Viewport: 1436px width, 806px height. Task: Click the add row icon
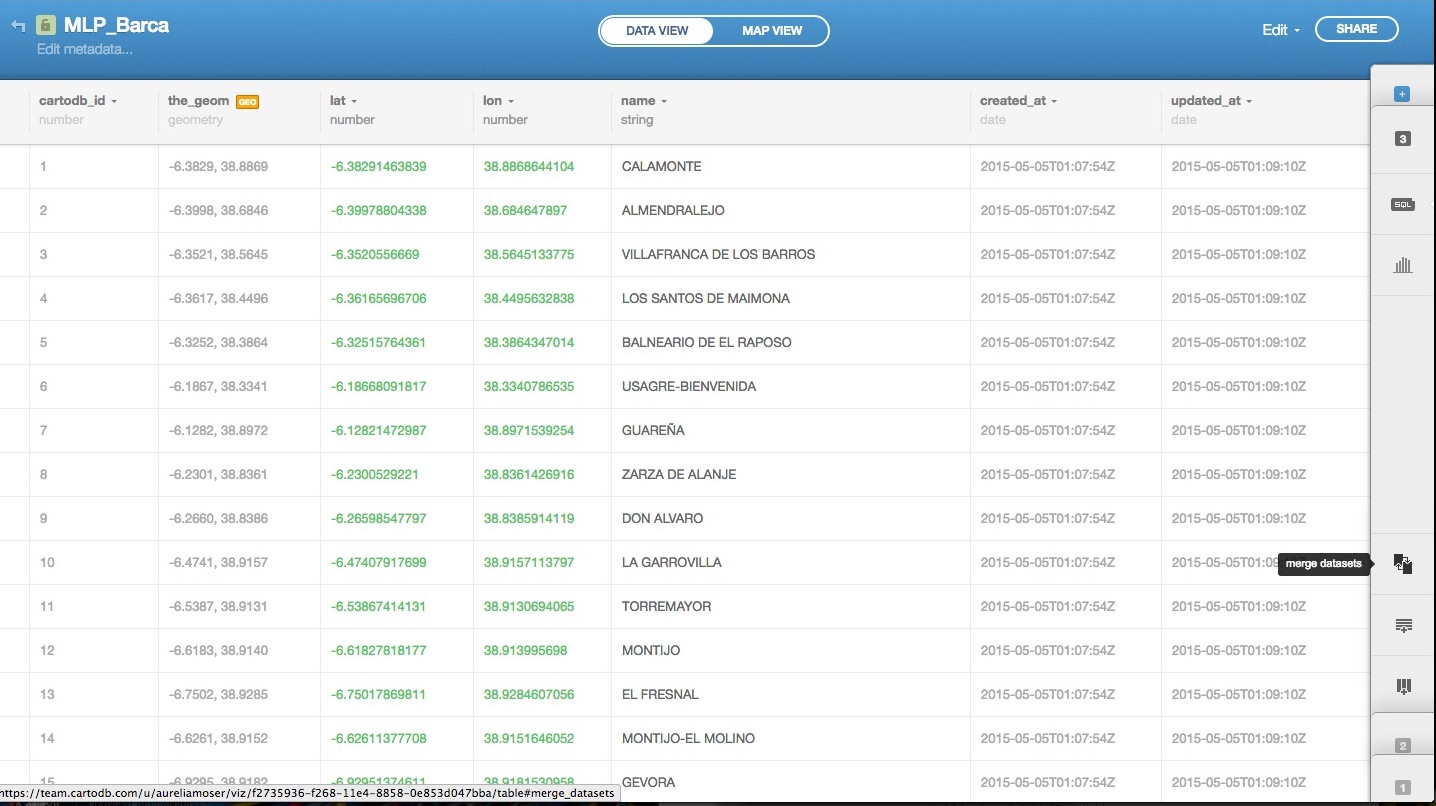point(1403,626)
